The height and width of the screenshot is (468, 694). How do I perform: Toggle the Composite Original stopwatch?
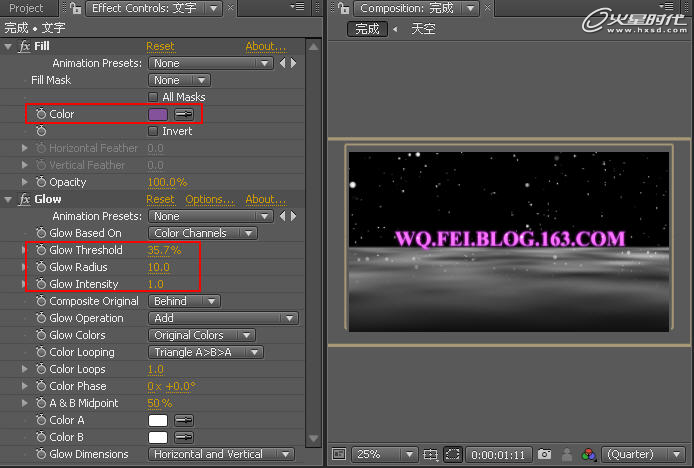(x=41, y=301)
